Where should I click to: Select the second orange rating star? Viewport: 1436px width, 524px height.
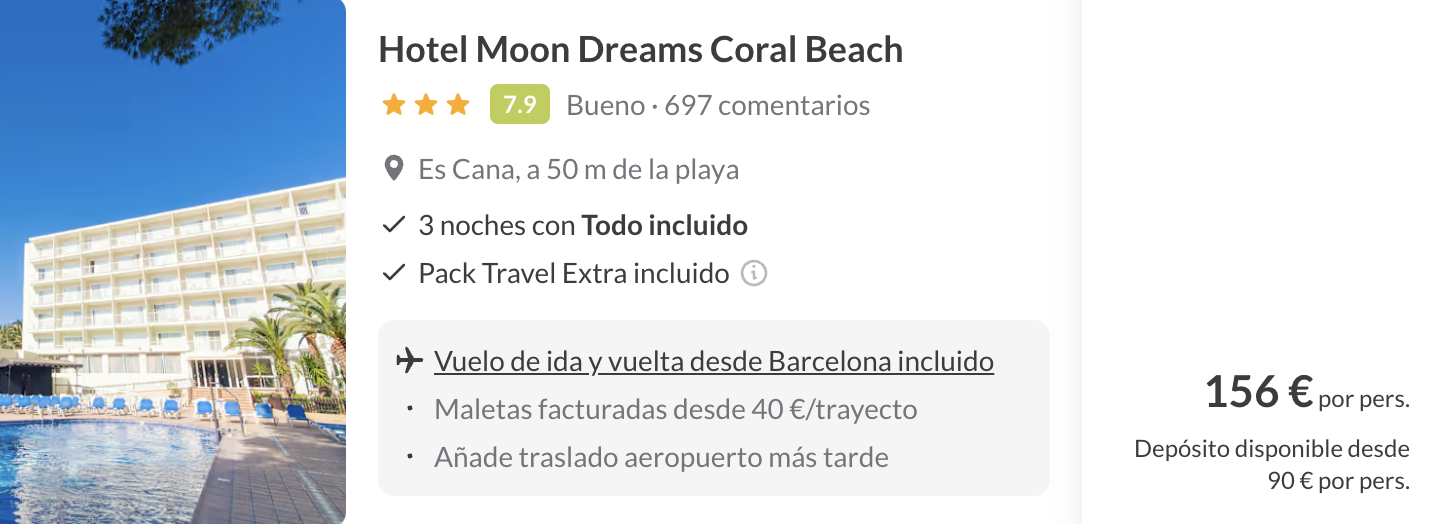pyautogui.click(x=426, y=104)
